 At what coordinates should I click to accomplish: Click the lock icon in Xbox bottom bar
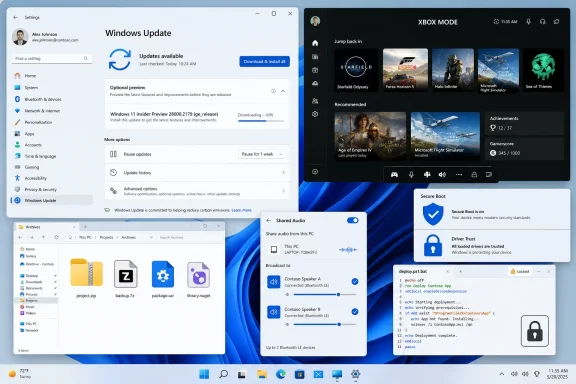click(474, 175)
